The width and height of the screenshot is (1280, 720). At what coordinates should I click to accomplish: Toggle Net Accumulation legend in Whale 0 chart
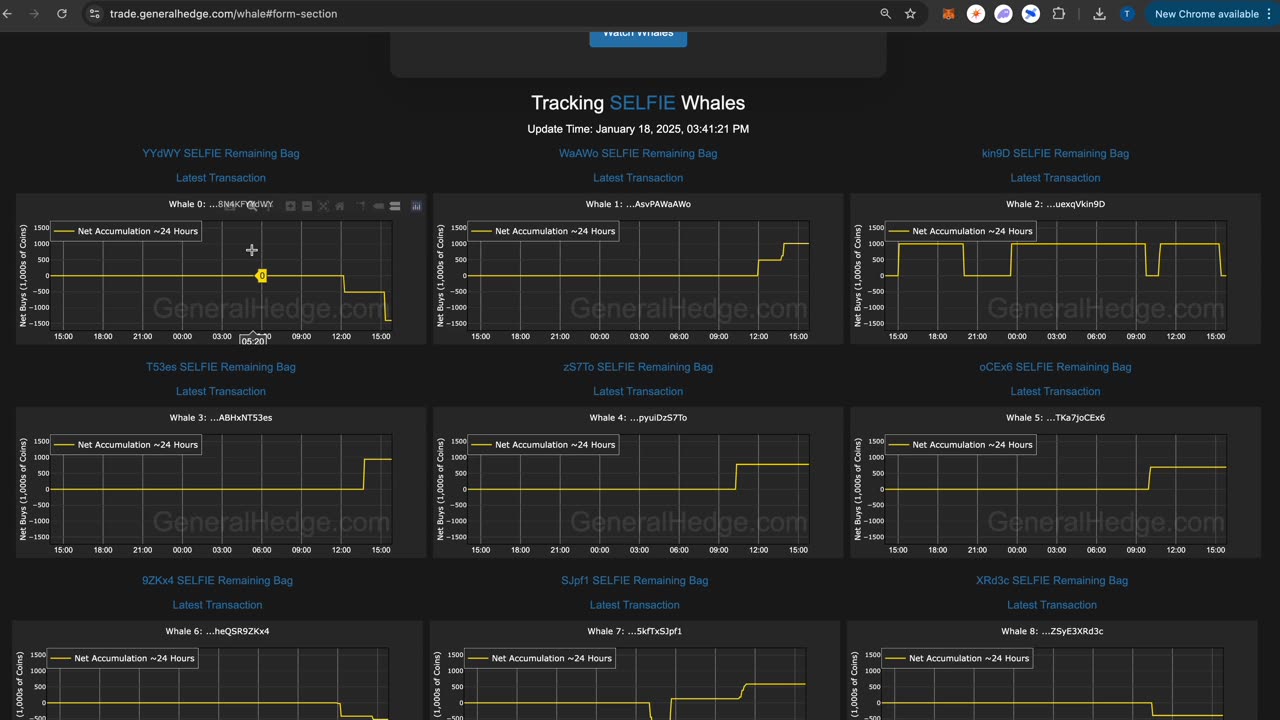tap(126, 231)
